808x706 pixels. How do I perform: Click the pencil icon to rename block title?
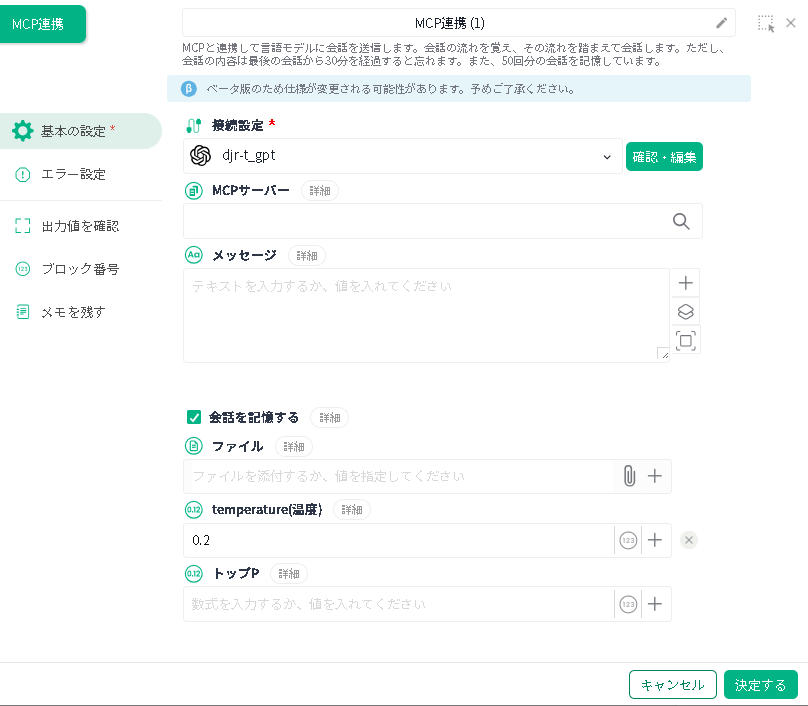(722, 23)
